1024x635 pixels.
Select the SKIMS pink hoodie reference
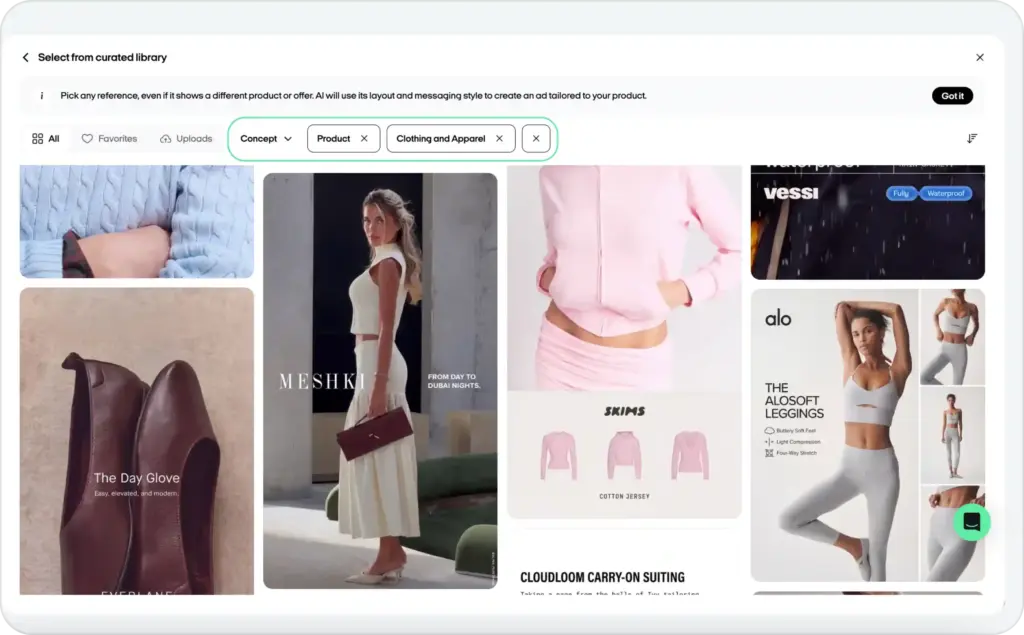click(x=624, y=342)
